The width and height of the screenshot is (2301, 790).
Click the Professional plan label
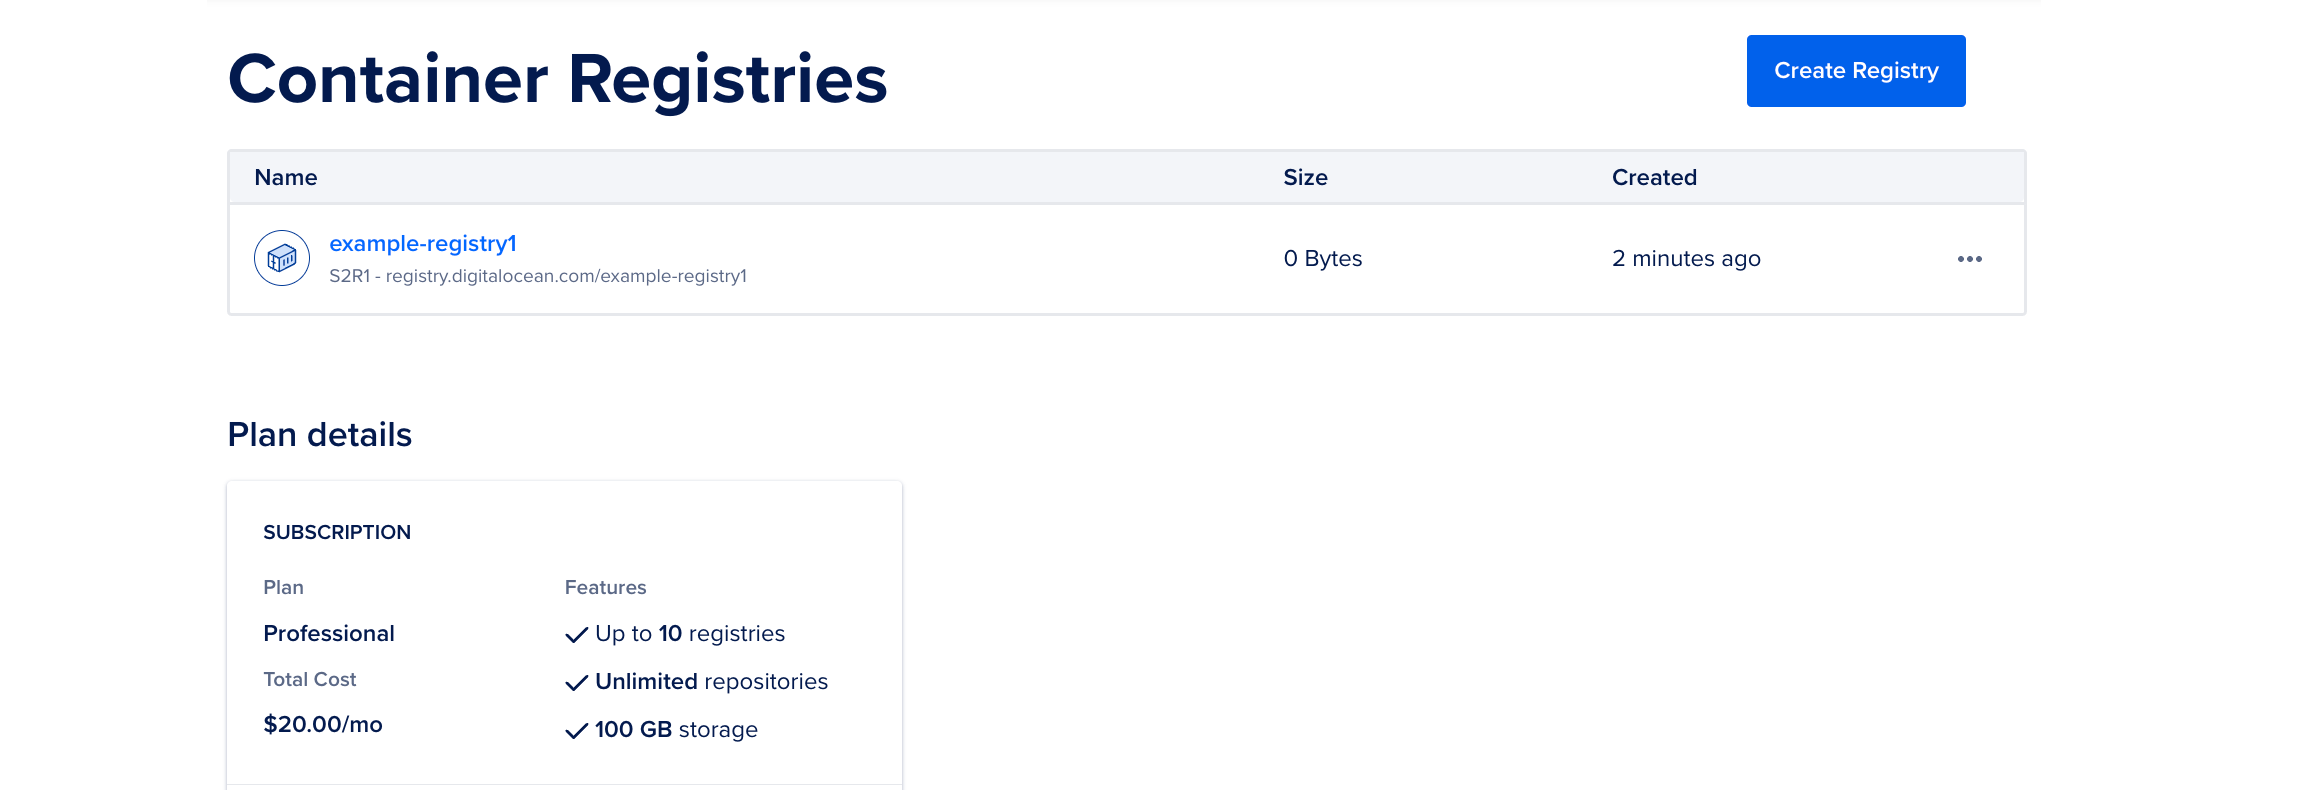click(x=328, y=633)
